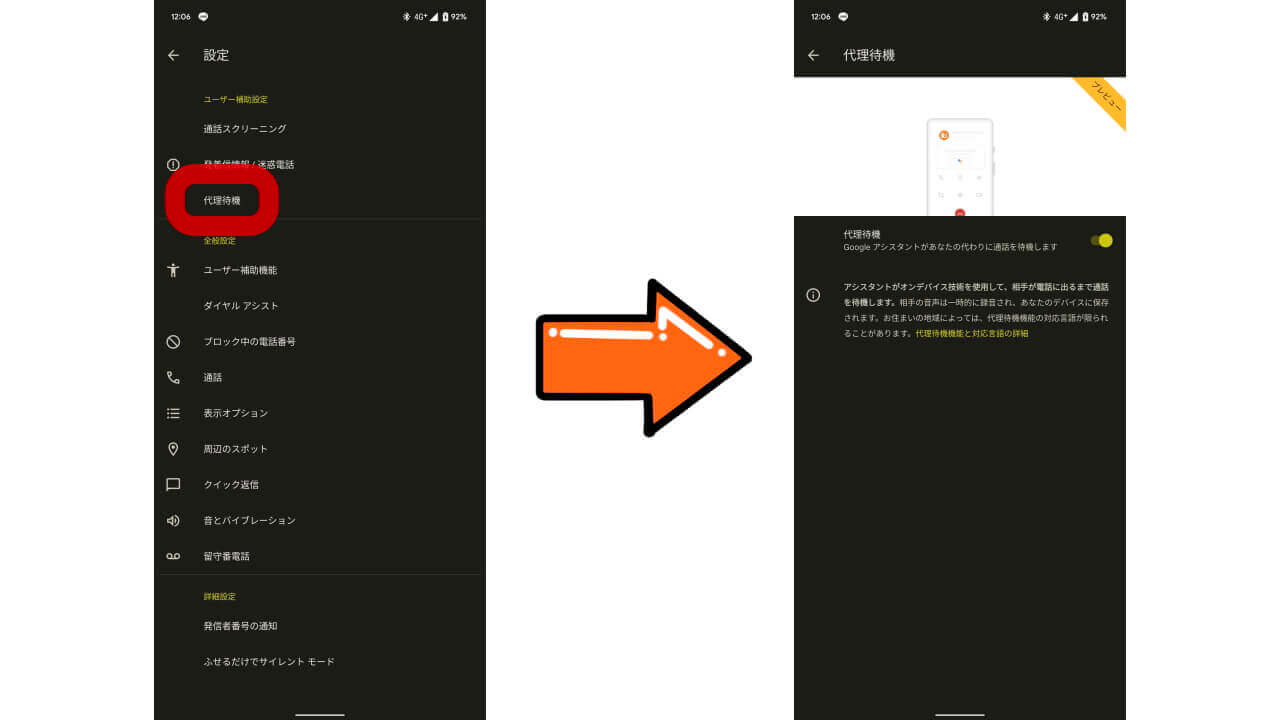
Task: Tap speaker icon beside 音とバイブレーション
Action: click(173, 521)
